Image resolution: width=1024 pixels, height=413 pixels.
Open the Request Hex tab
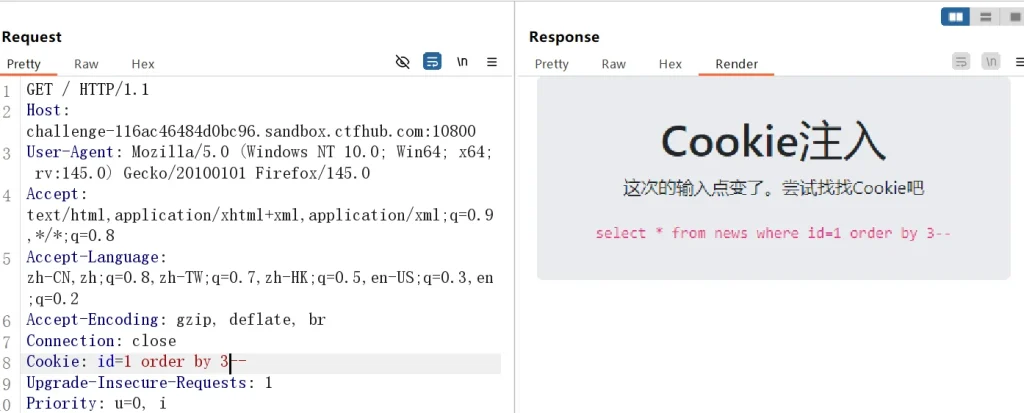[x=143, y=64]
